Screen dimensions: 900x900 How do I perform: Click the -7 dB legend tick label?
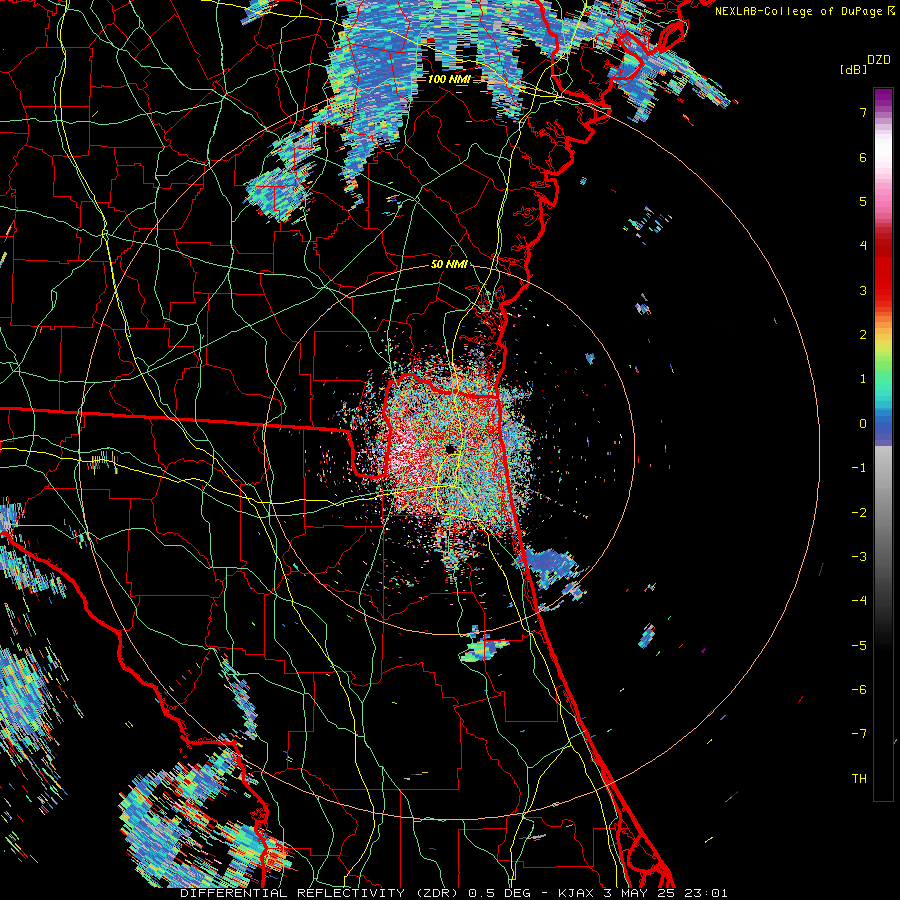pos(859,734)
